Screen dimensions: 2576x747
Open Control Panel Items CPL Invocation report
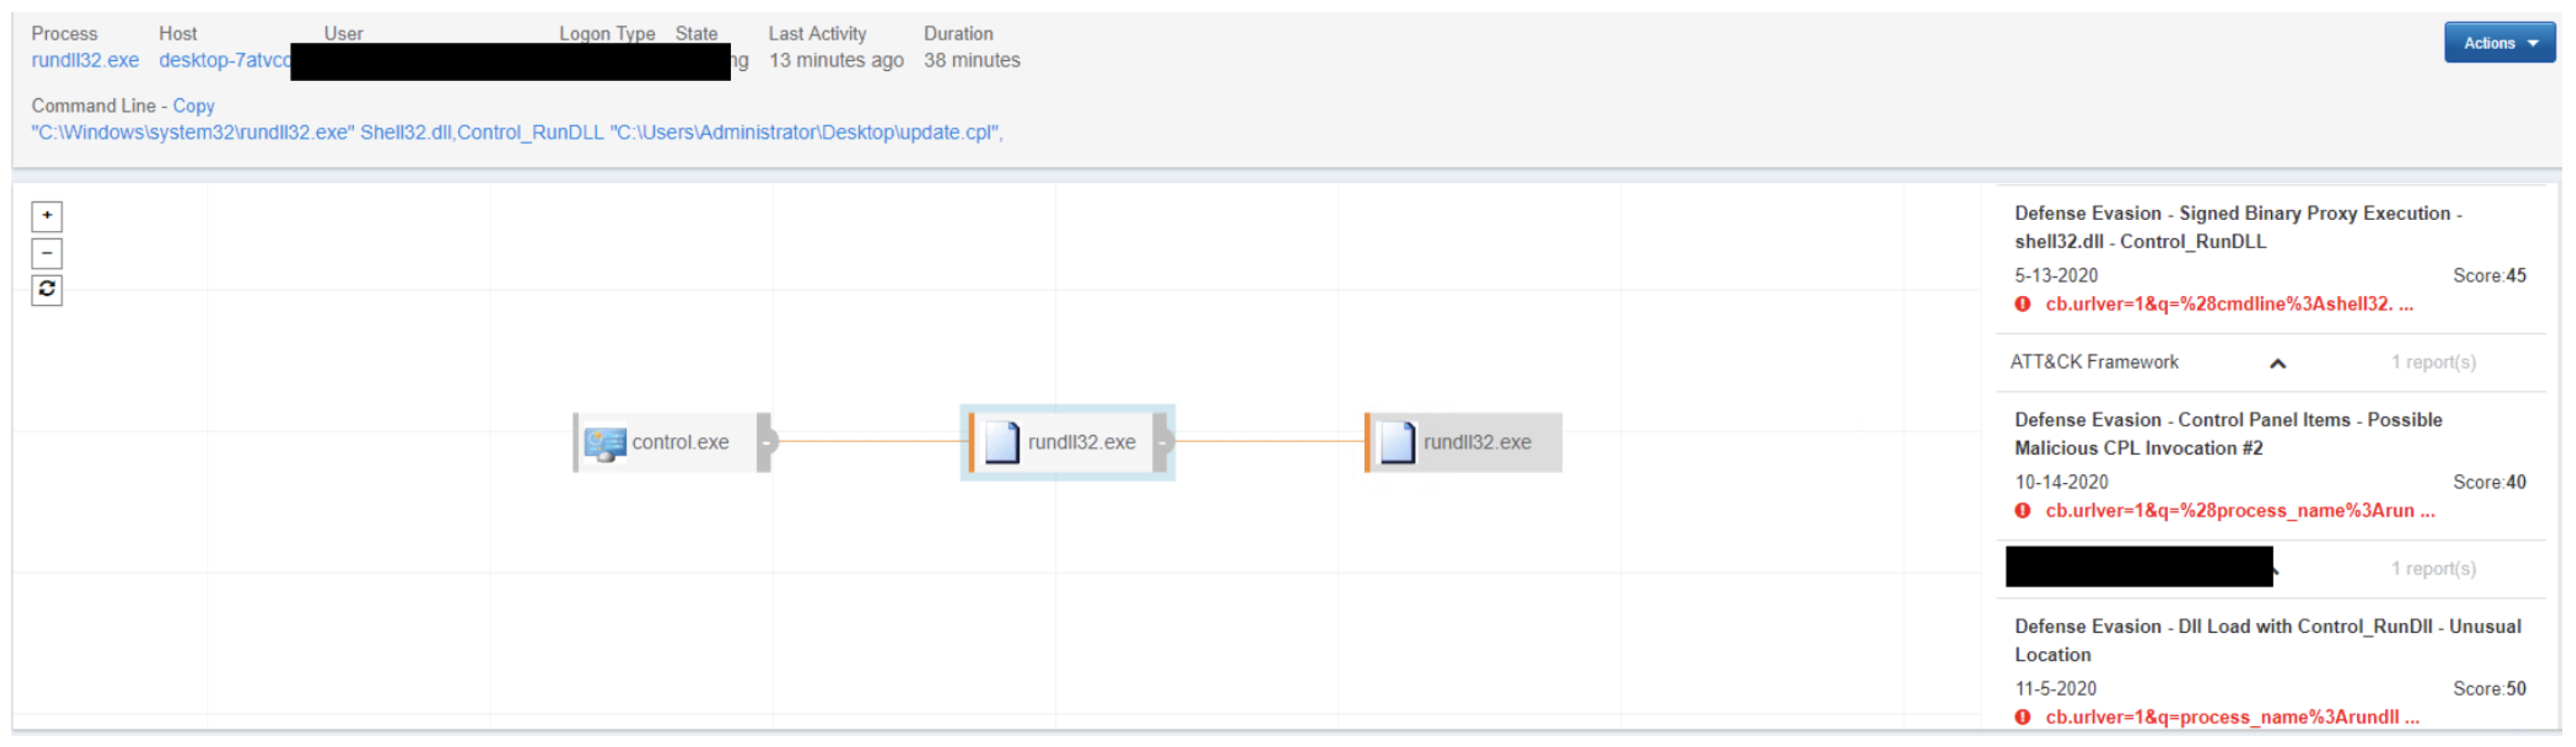coord(2227,434)
